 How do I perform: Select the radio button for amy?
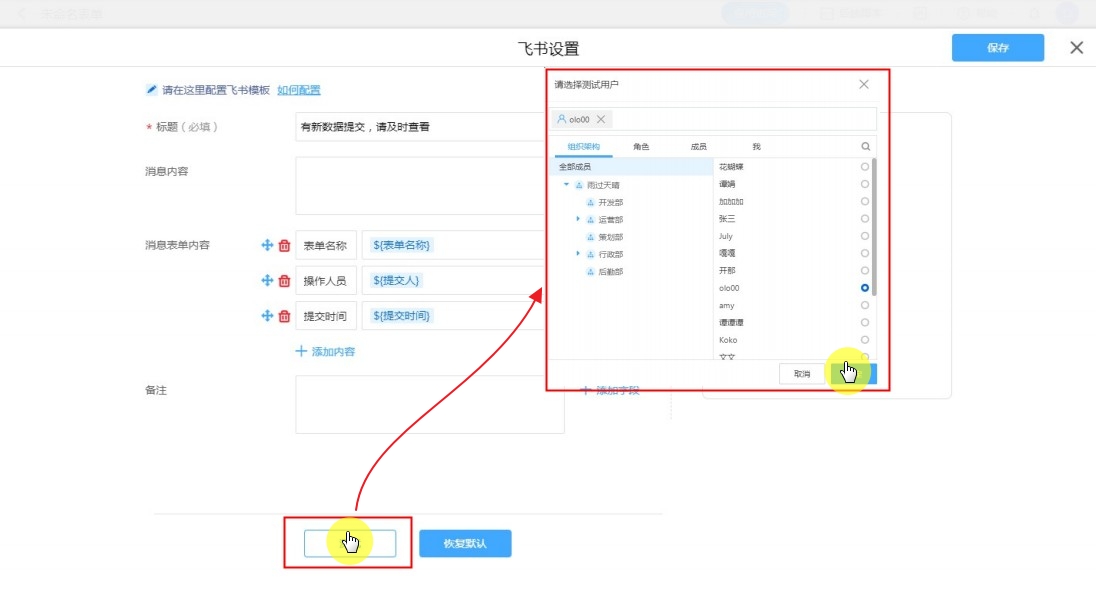pos(865,305)
